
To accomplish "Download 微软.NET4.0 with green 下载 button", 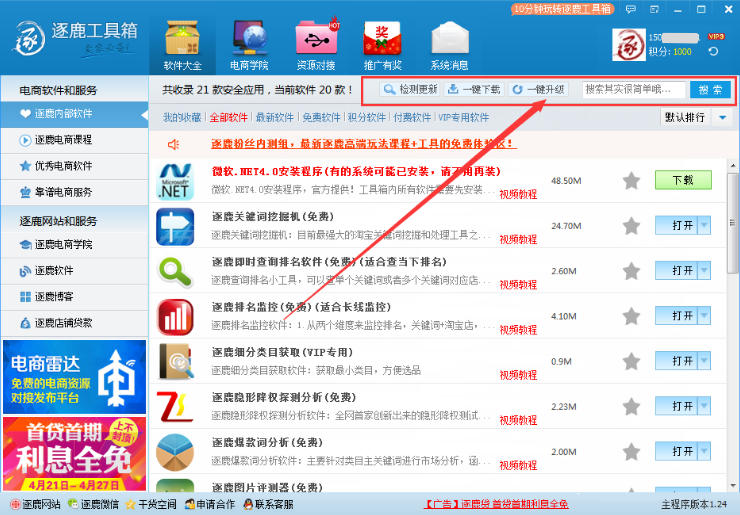I will (x=683, y=180).
